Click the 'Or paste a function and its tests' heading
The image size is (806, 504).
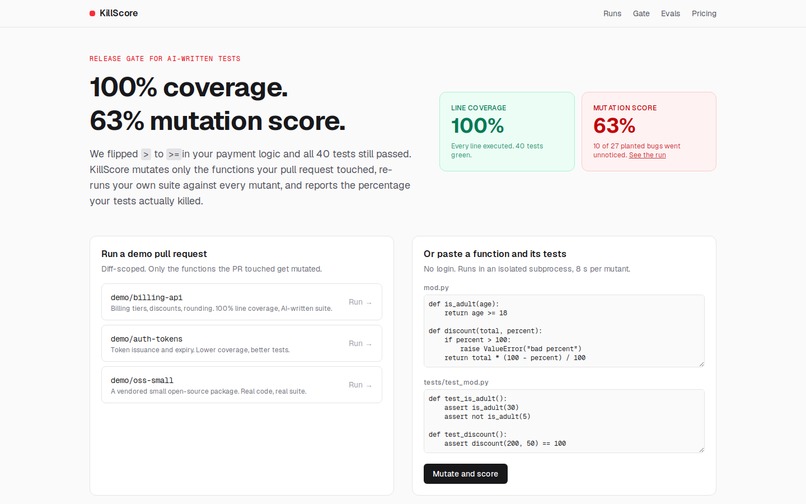[495, 254]
